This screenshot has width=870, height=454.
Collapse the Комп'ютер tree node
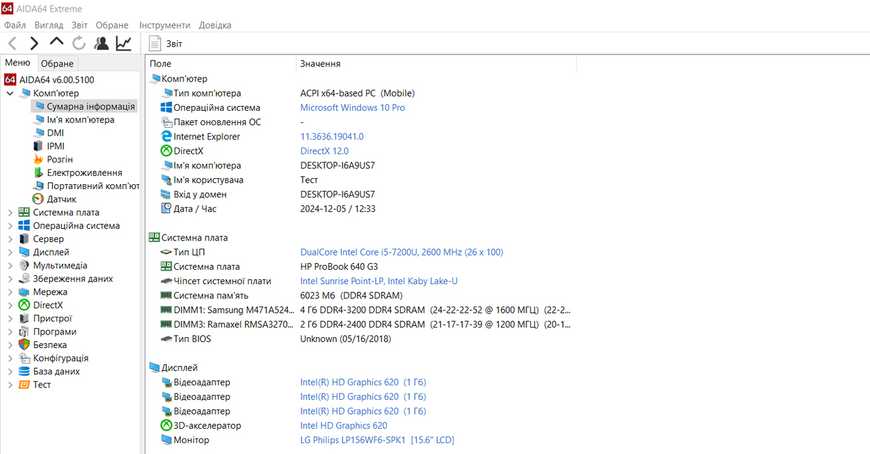click(10, 93)
